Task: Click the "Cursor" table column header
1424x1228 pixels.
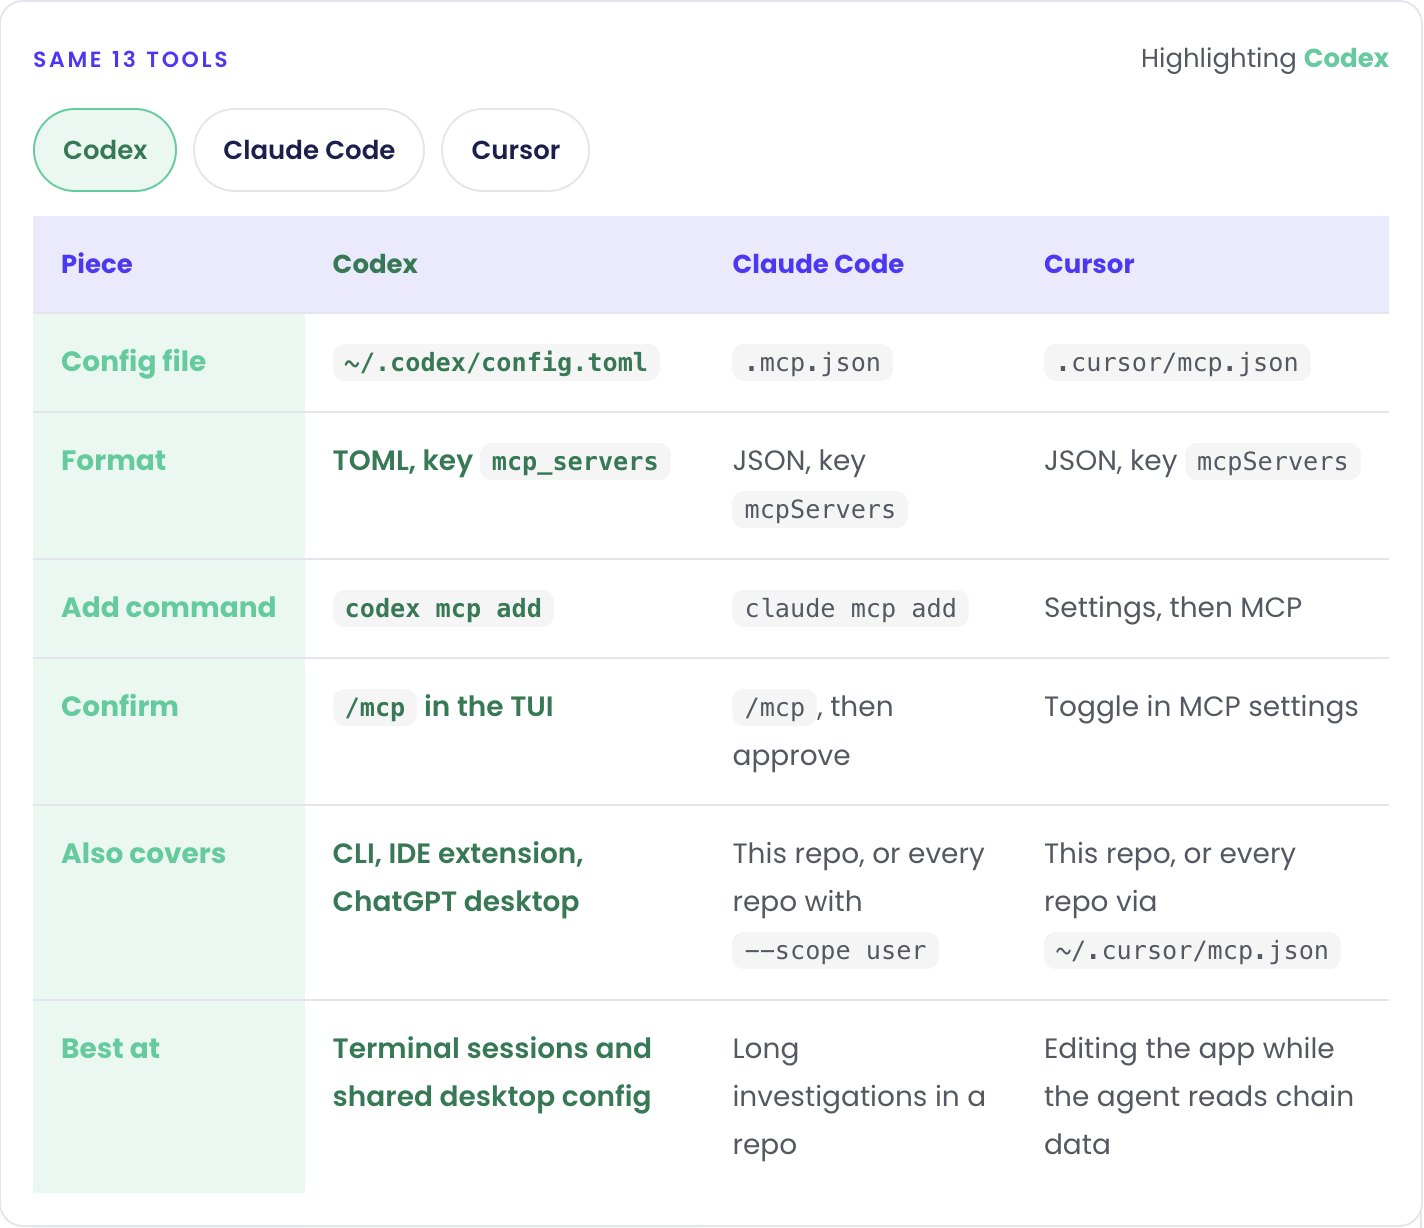Action: pos(1089,264)
